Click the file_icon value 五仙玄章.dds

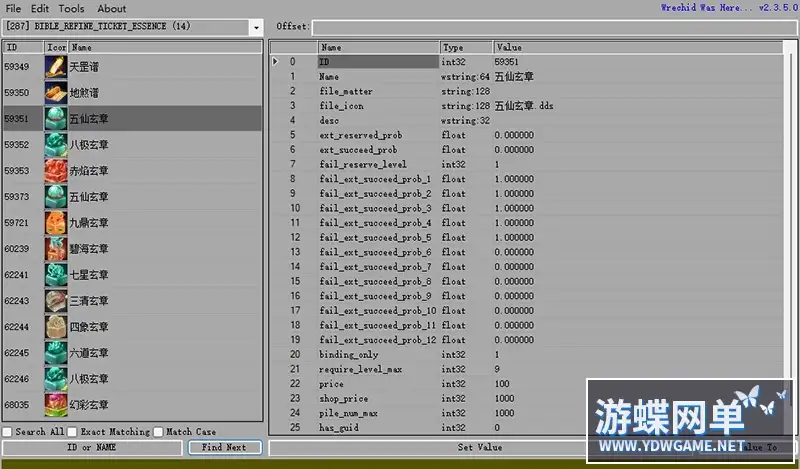[x=524, y=106]
